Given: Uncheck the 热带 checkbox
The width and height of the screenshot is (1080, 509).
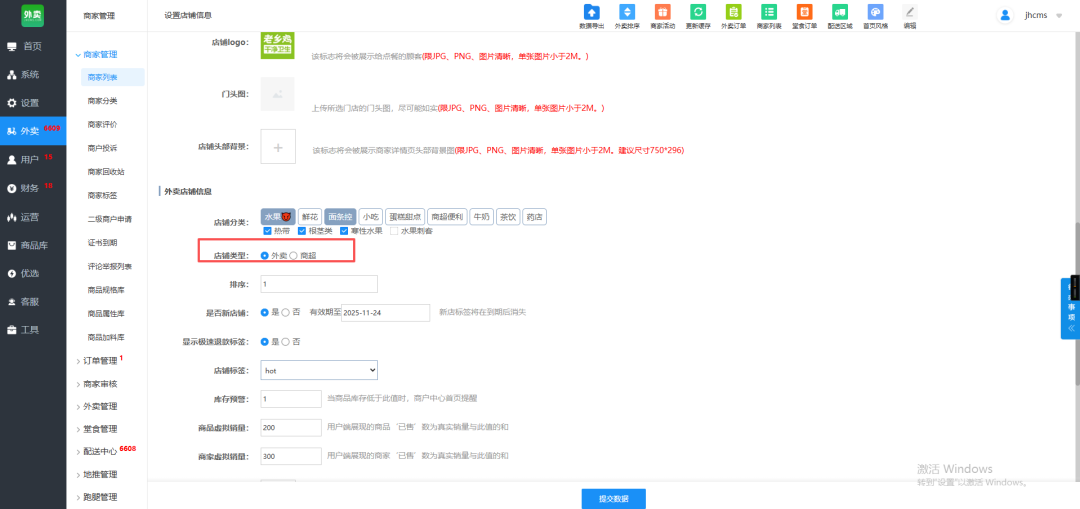Looking at the screenshot, I should tap(266, 231).
